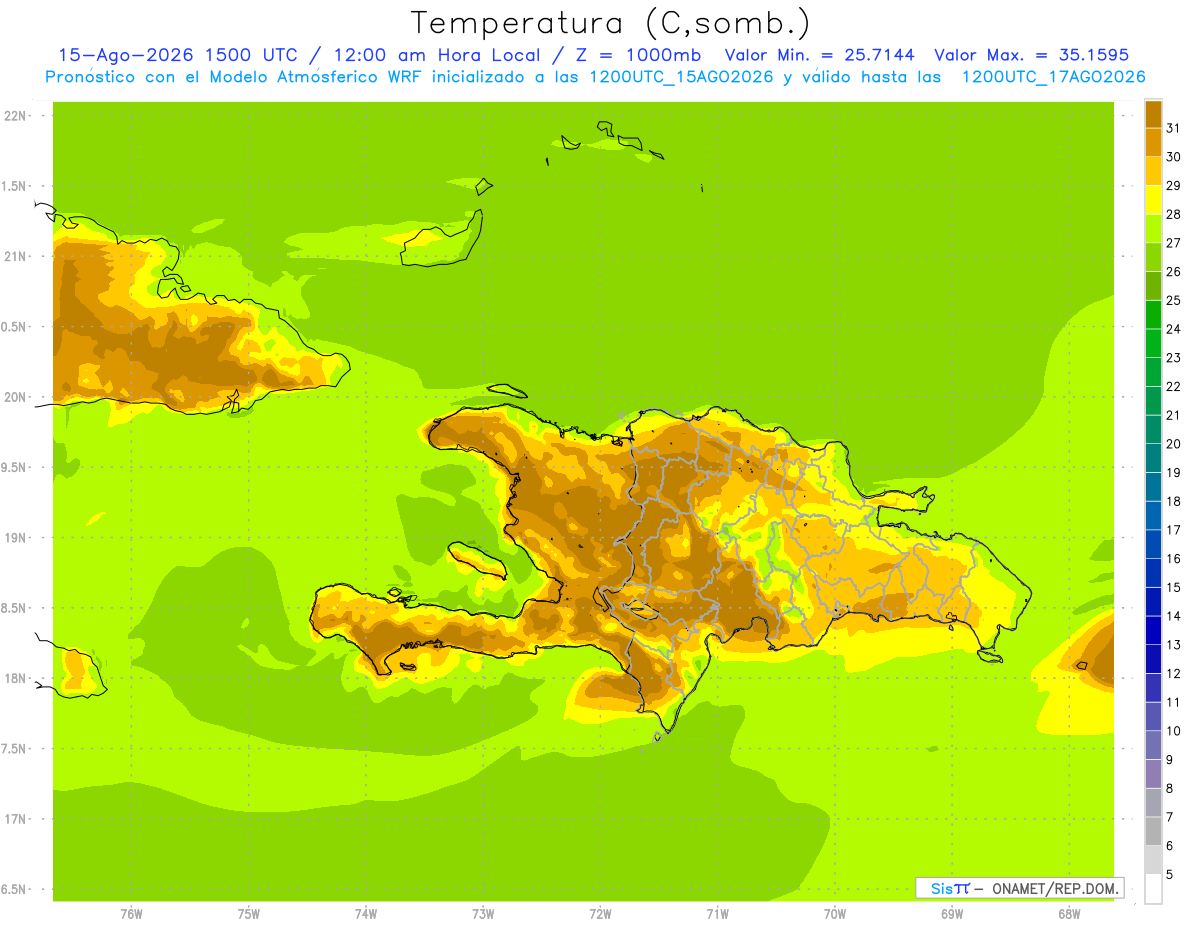Click the '31' label on the color scale

(x=1174, y=128)
